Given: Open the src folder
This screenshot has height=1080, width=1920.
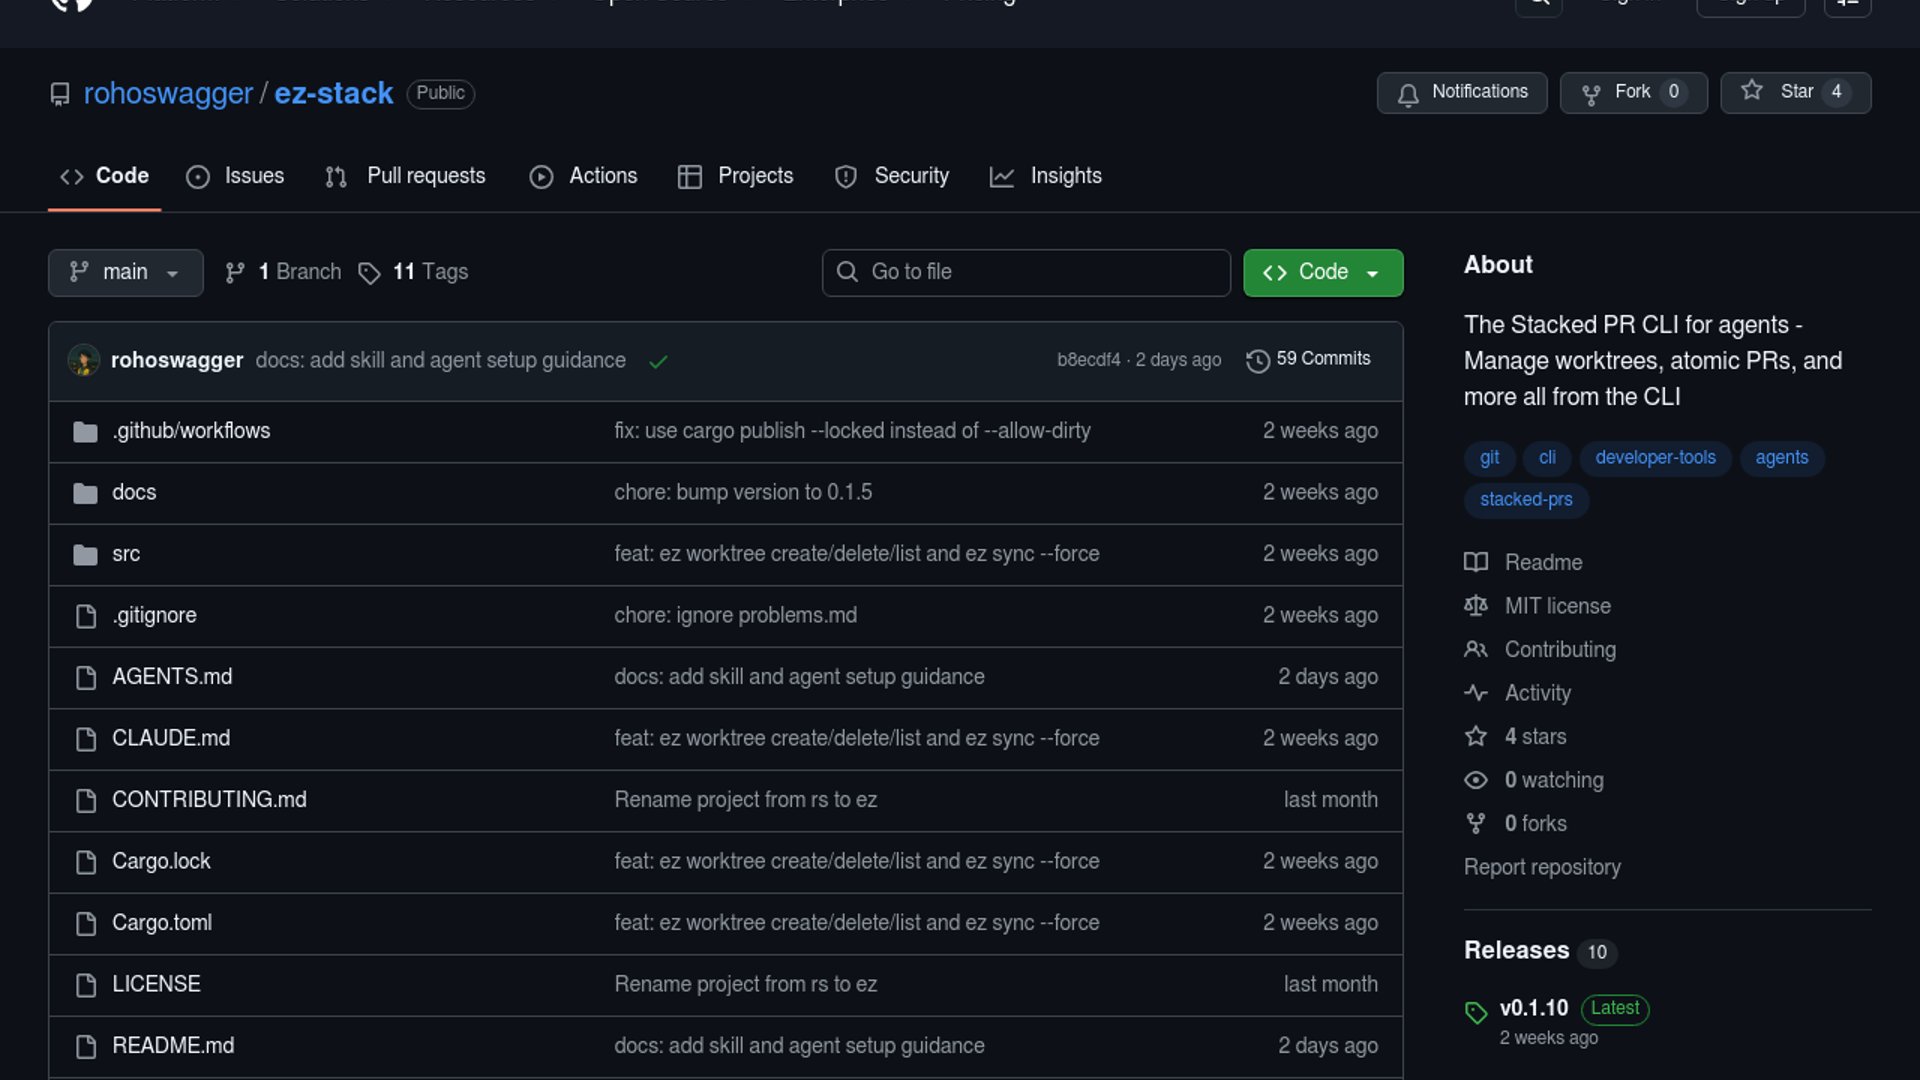Looking at the screenshot, I should click(126, 554).
